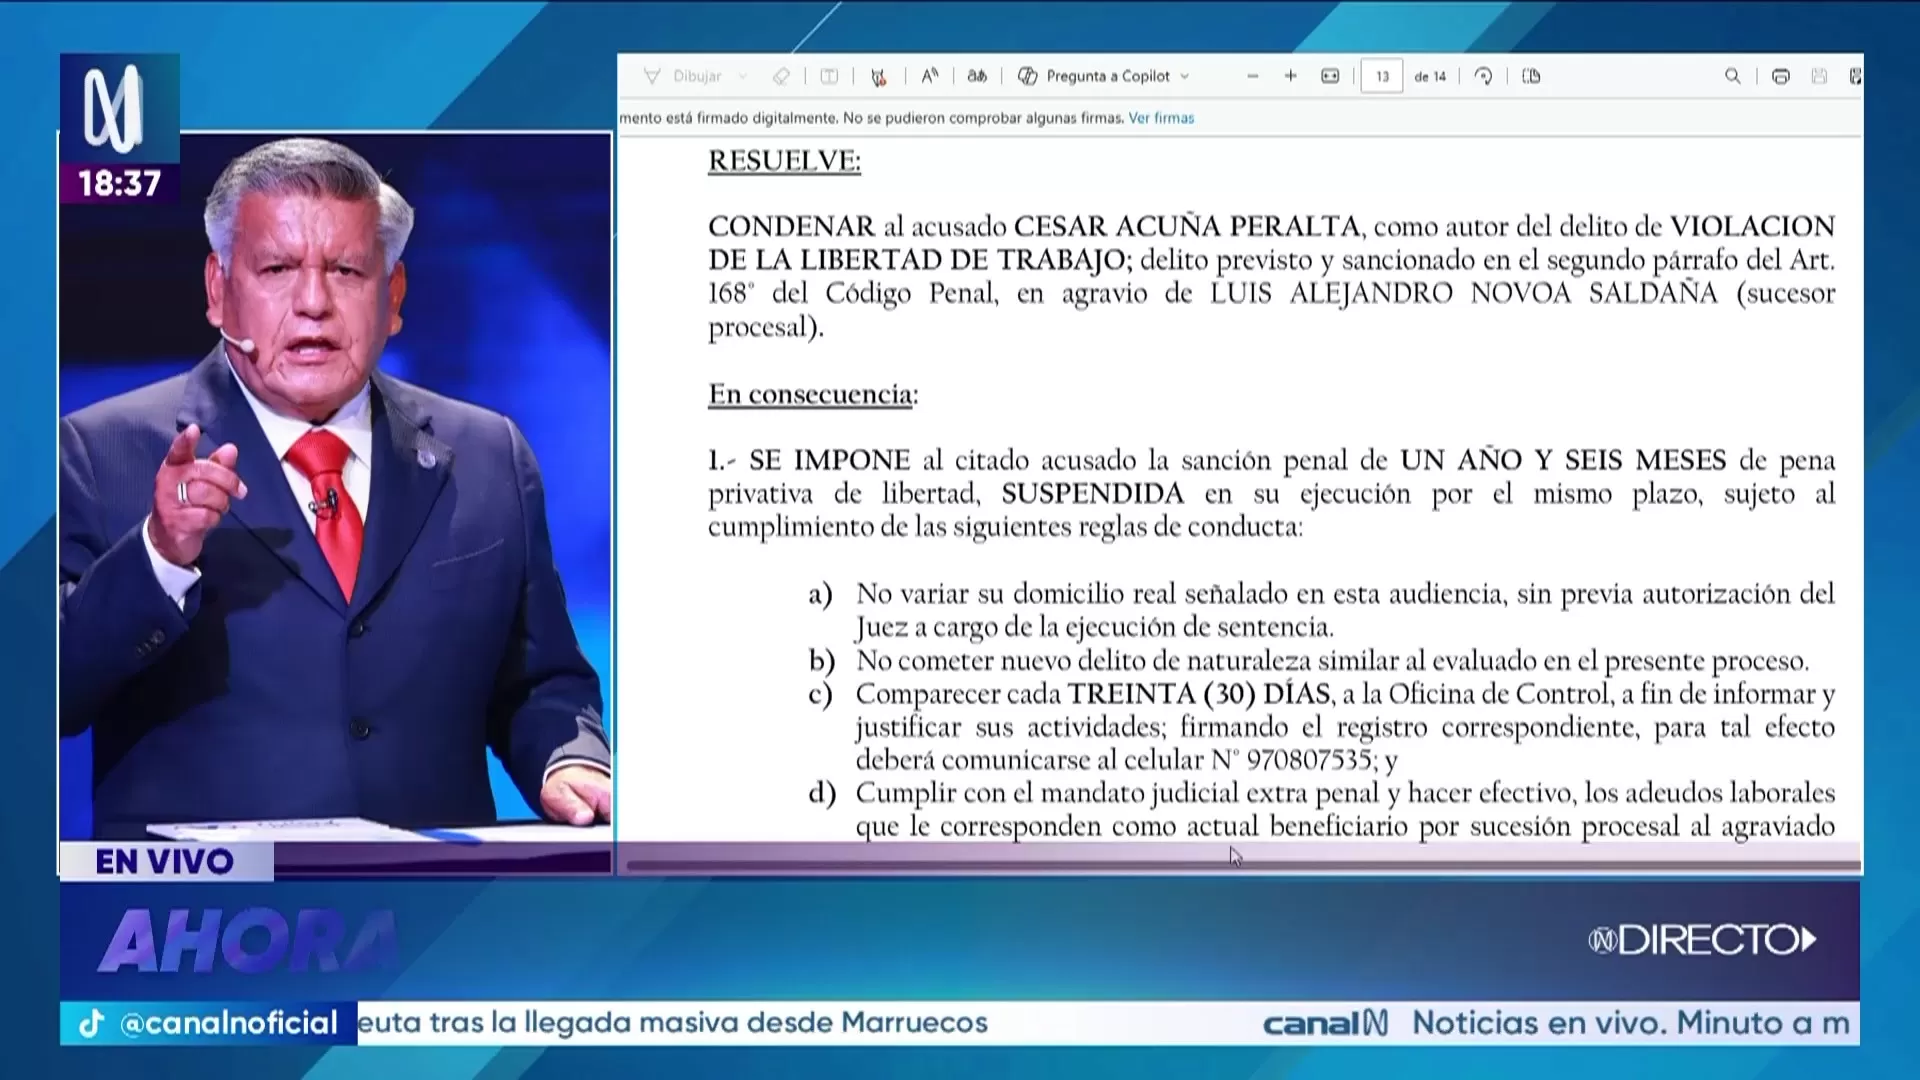Click the @canalnoficial TikTok handle
This screenshot has width=1920, height=1080.
[229, 1023]
